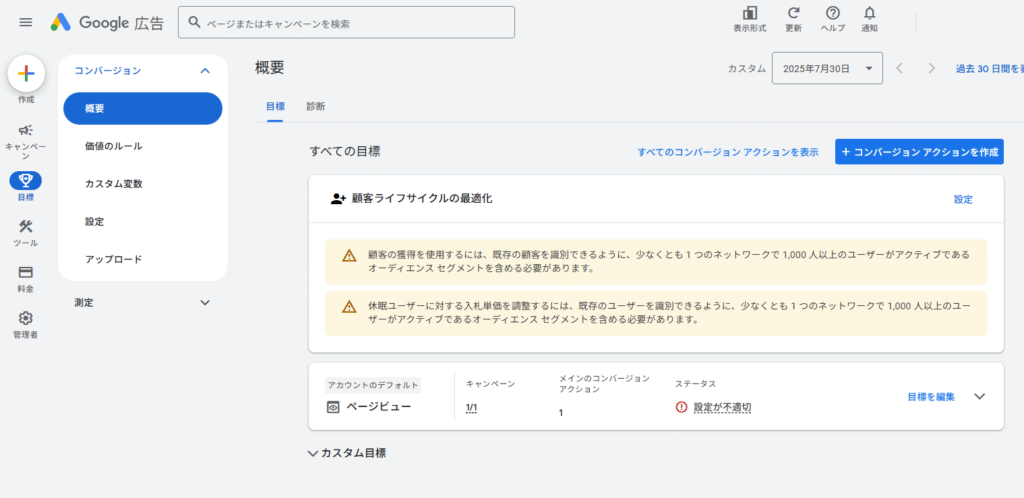
Task: Click the 設定が不適切 status text
Action: coord(722,407)
